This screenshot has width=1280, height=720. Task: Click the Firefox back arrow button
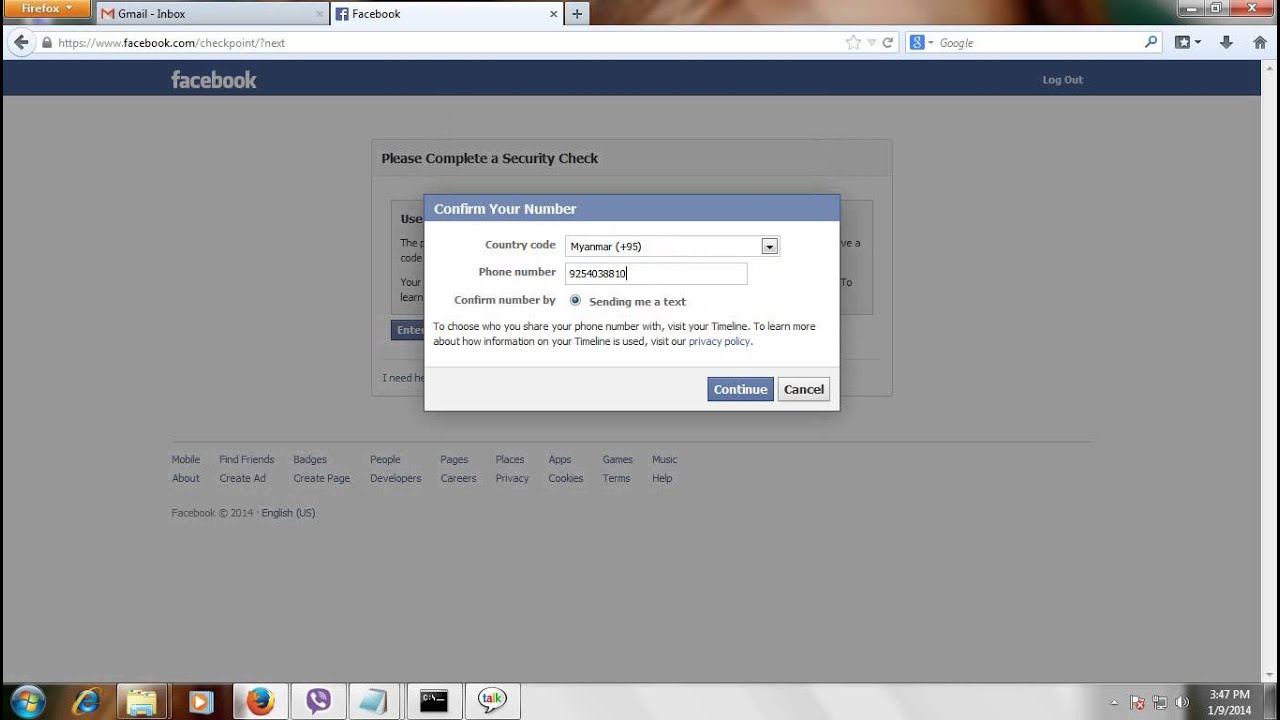tap(20, 42)
